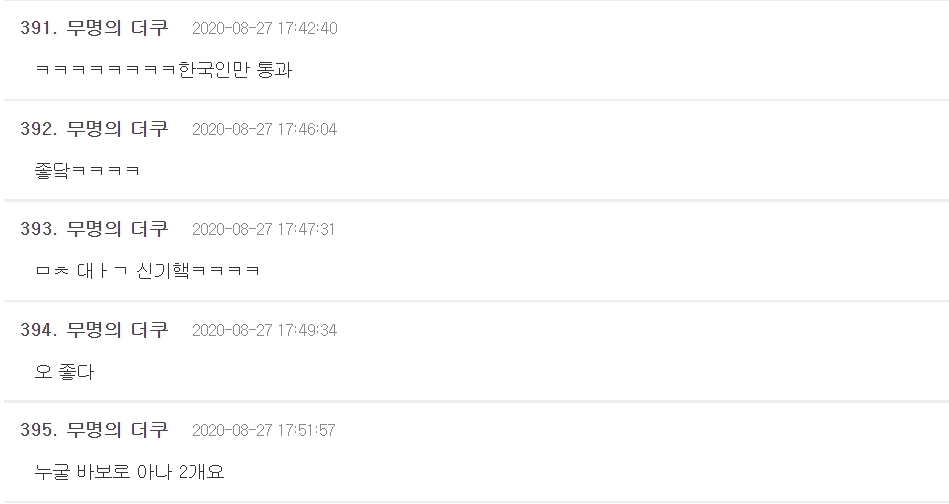The image size is (949, 504).
Task: Click comment number 391
Action: [x=38, y=28]
